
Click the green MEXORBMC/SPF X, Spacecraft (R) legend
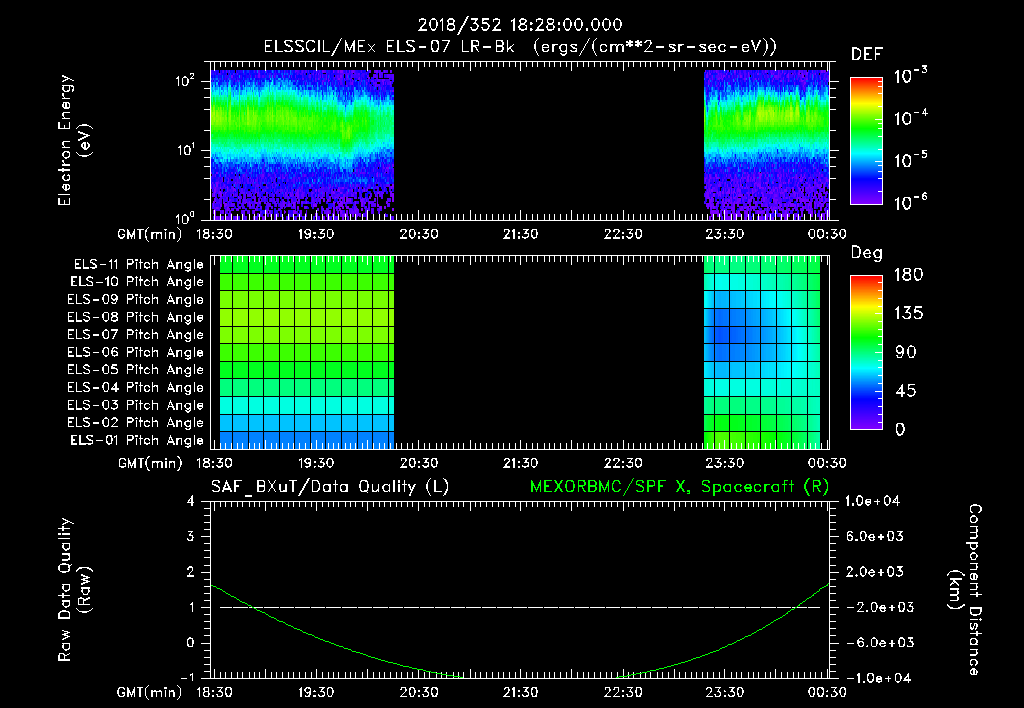point(679,487)
